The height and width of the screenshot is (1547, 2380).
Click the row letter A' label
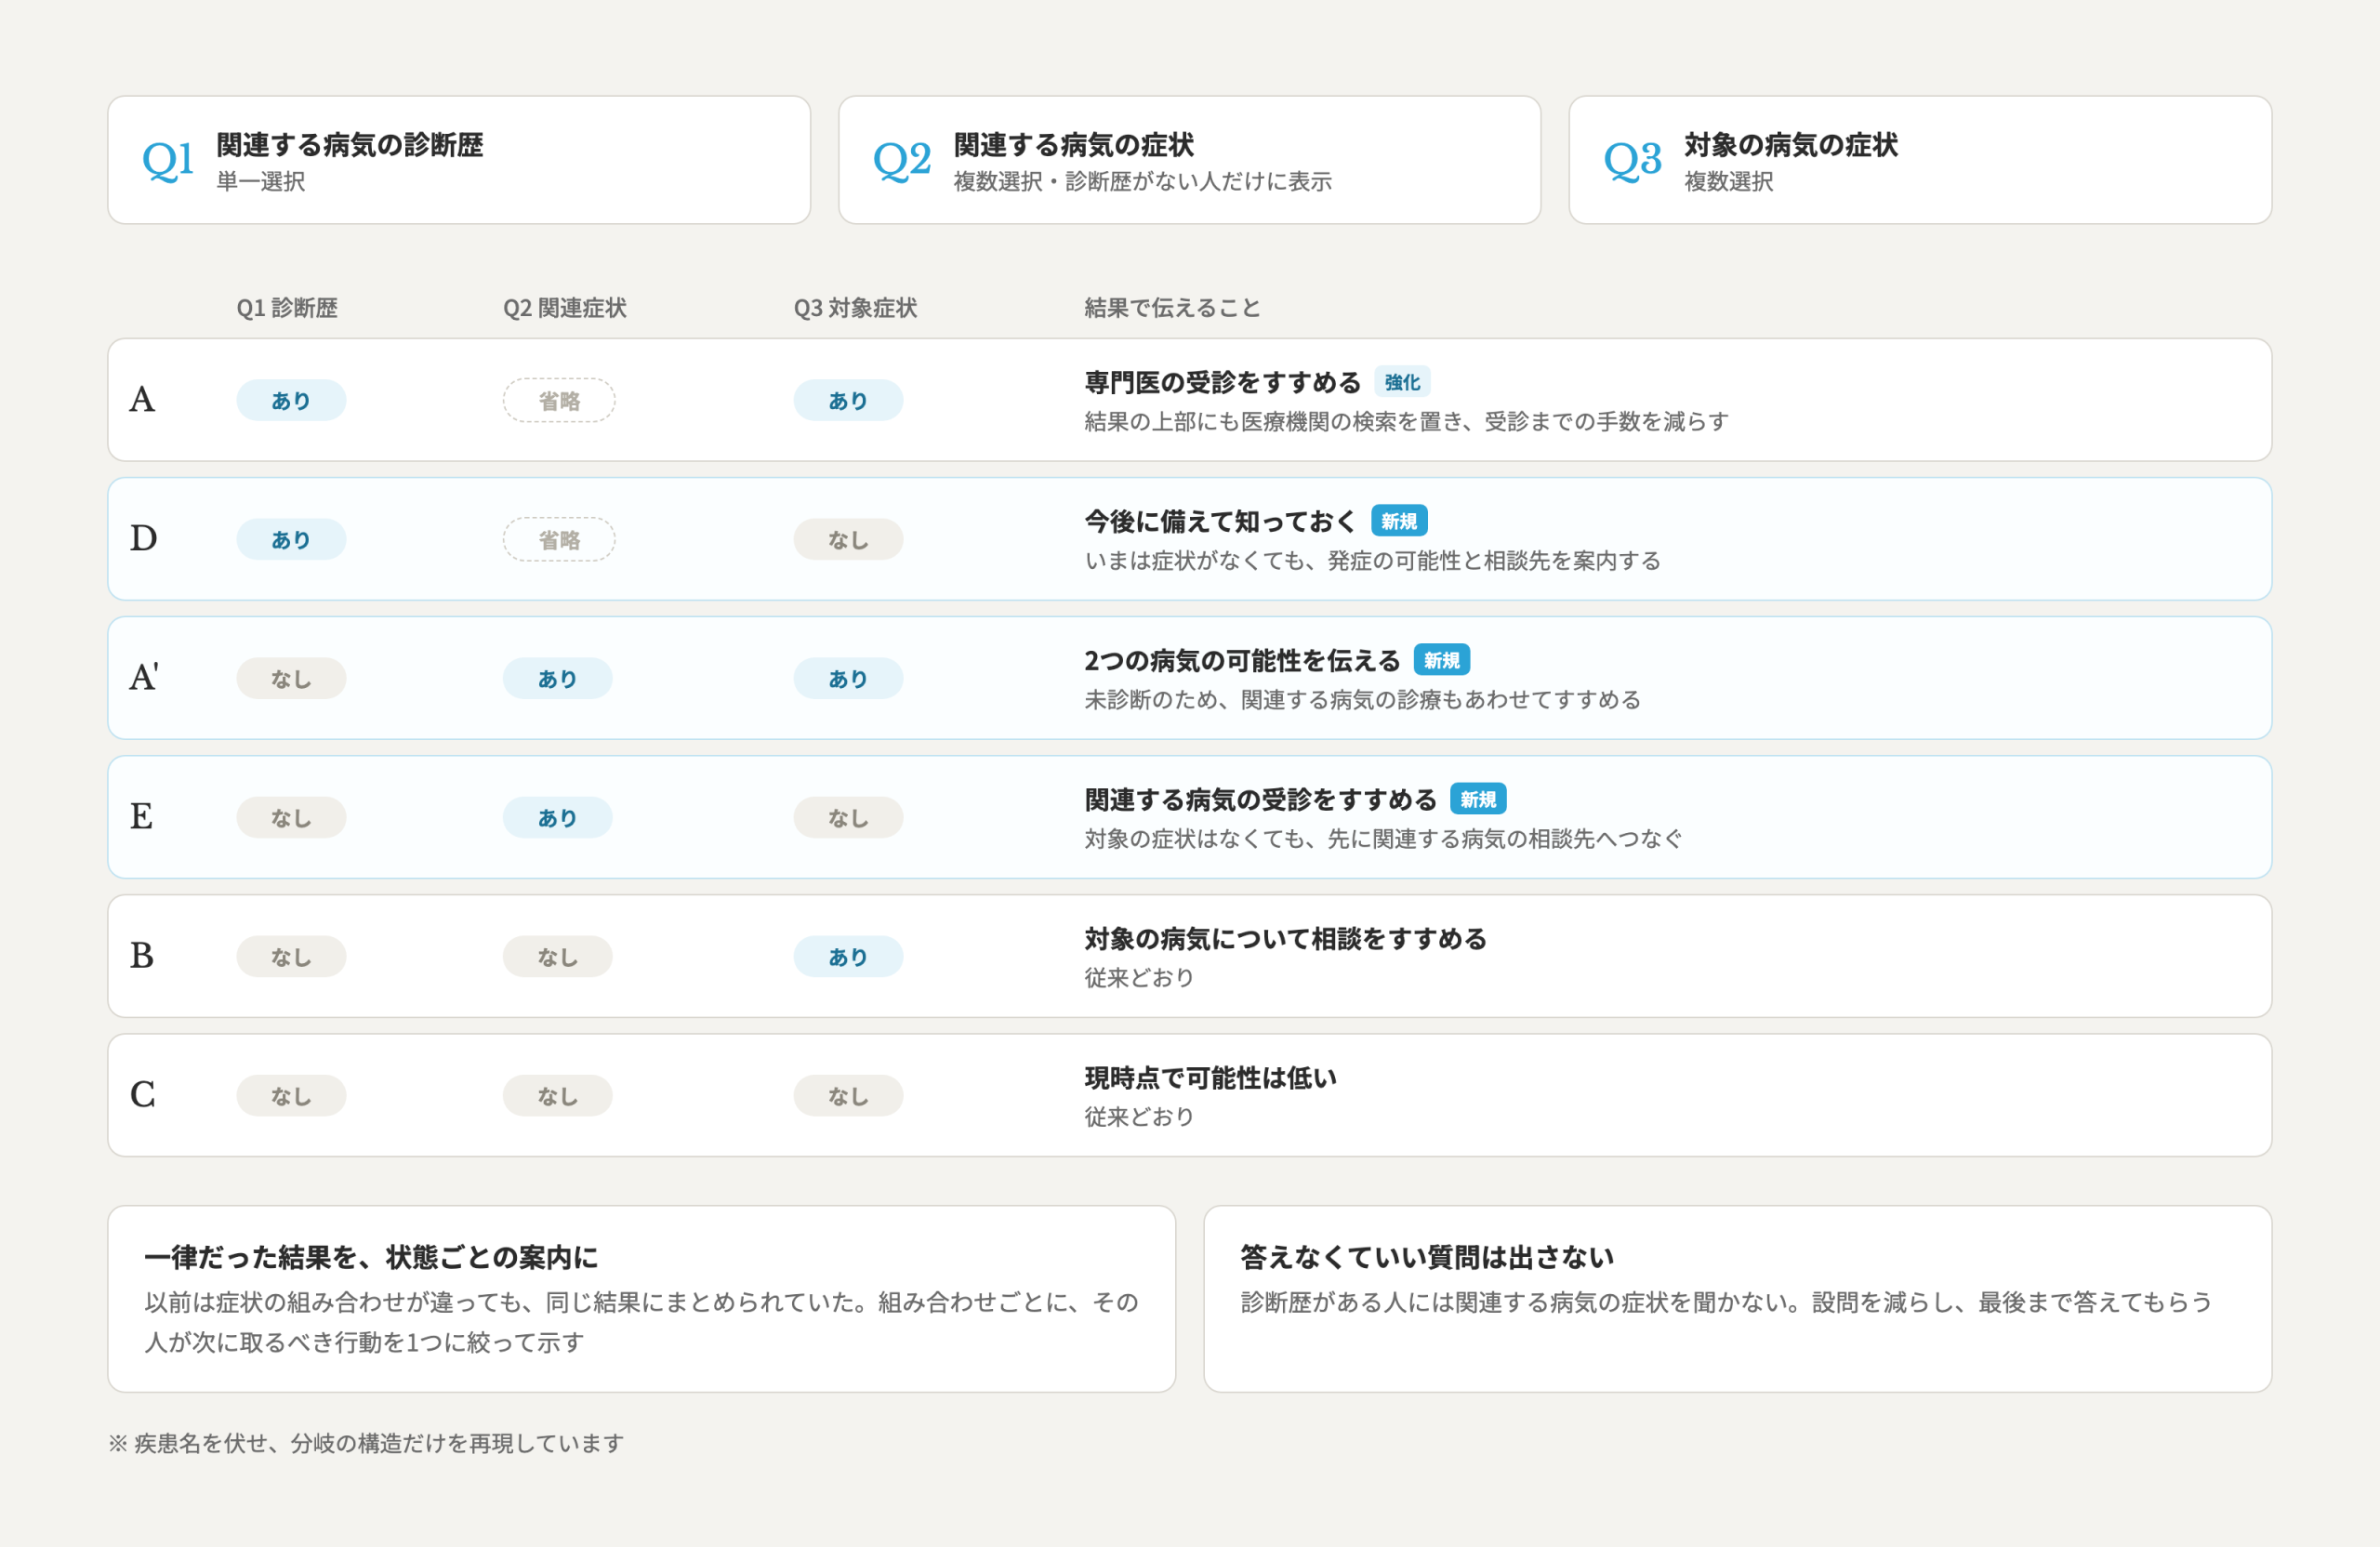[x=144, y=678]
